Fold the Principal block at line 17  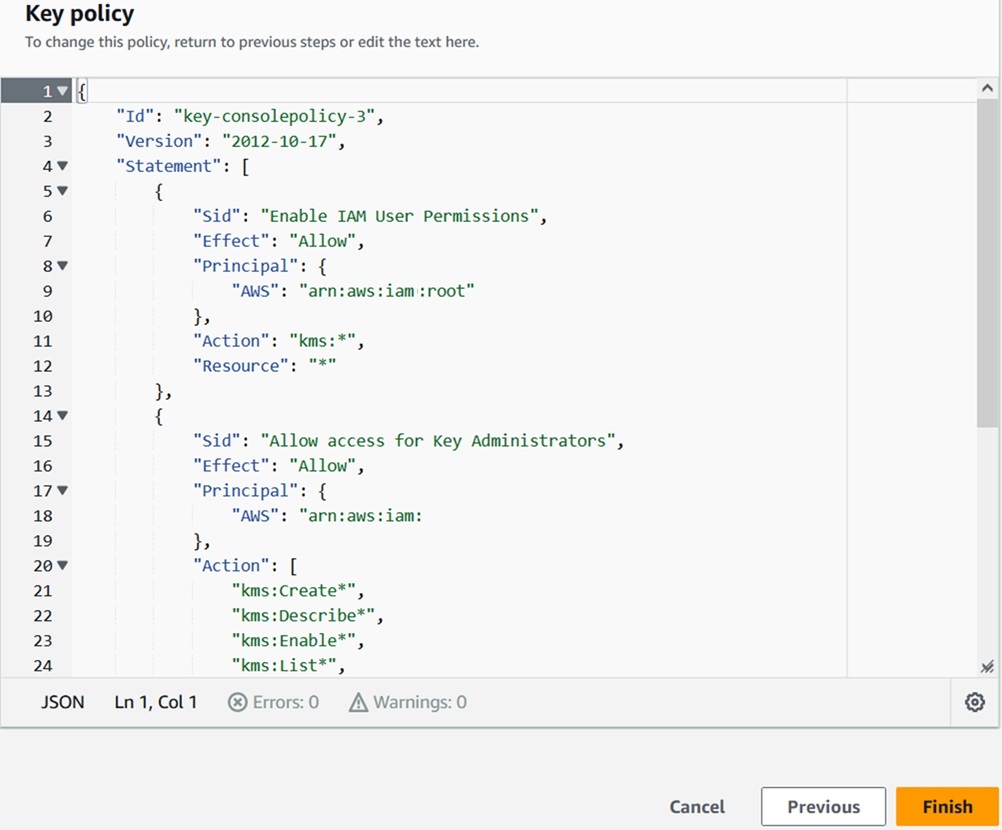pos(63,491)
